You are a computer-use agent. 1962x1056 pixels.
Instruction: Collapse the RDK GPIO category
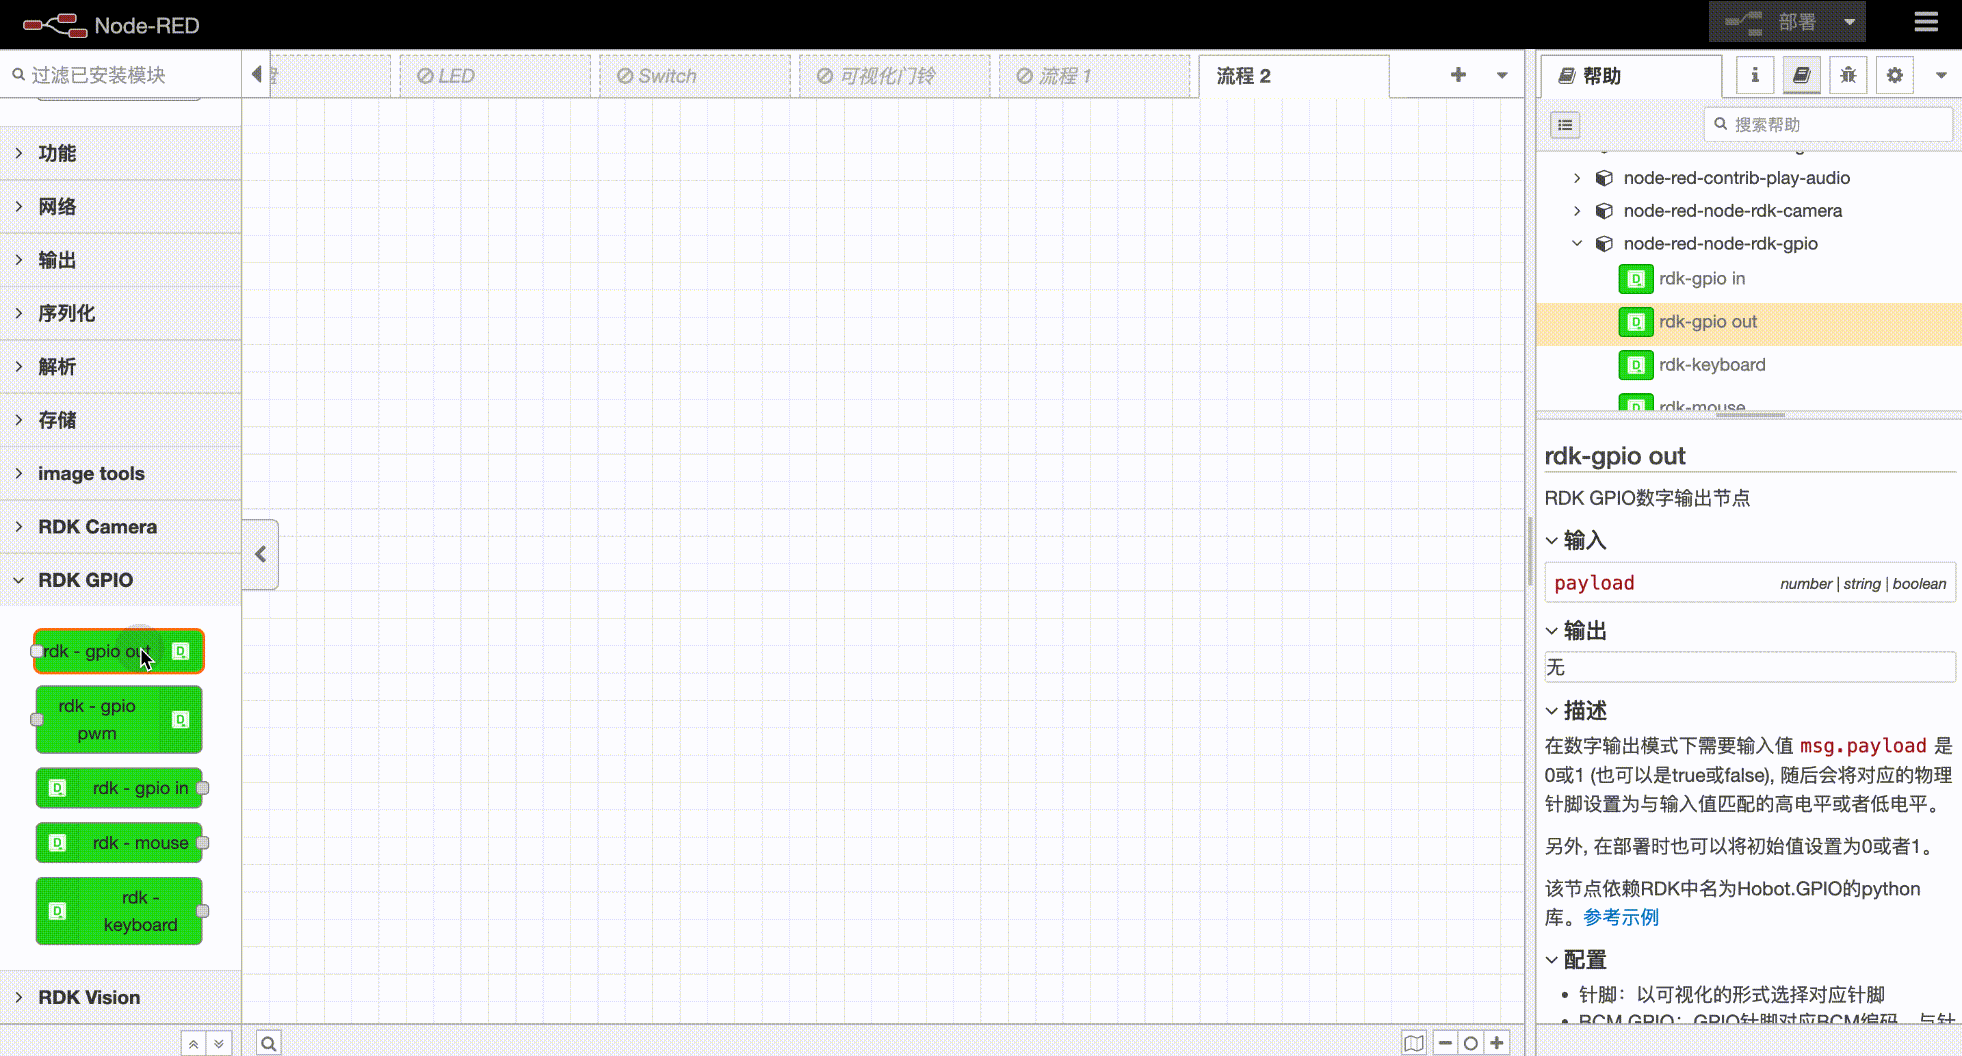click(120, 580)
